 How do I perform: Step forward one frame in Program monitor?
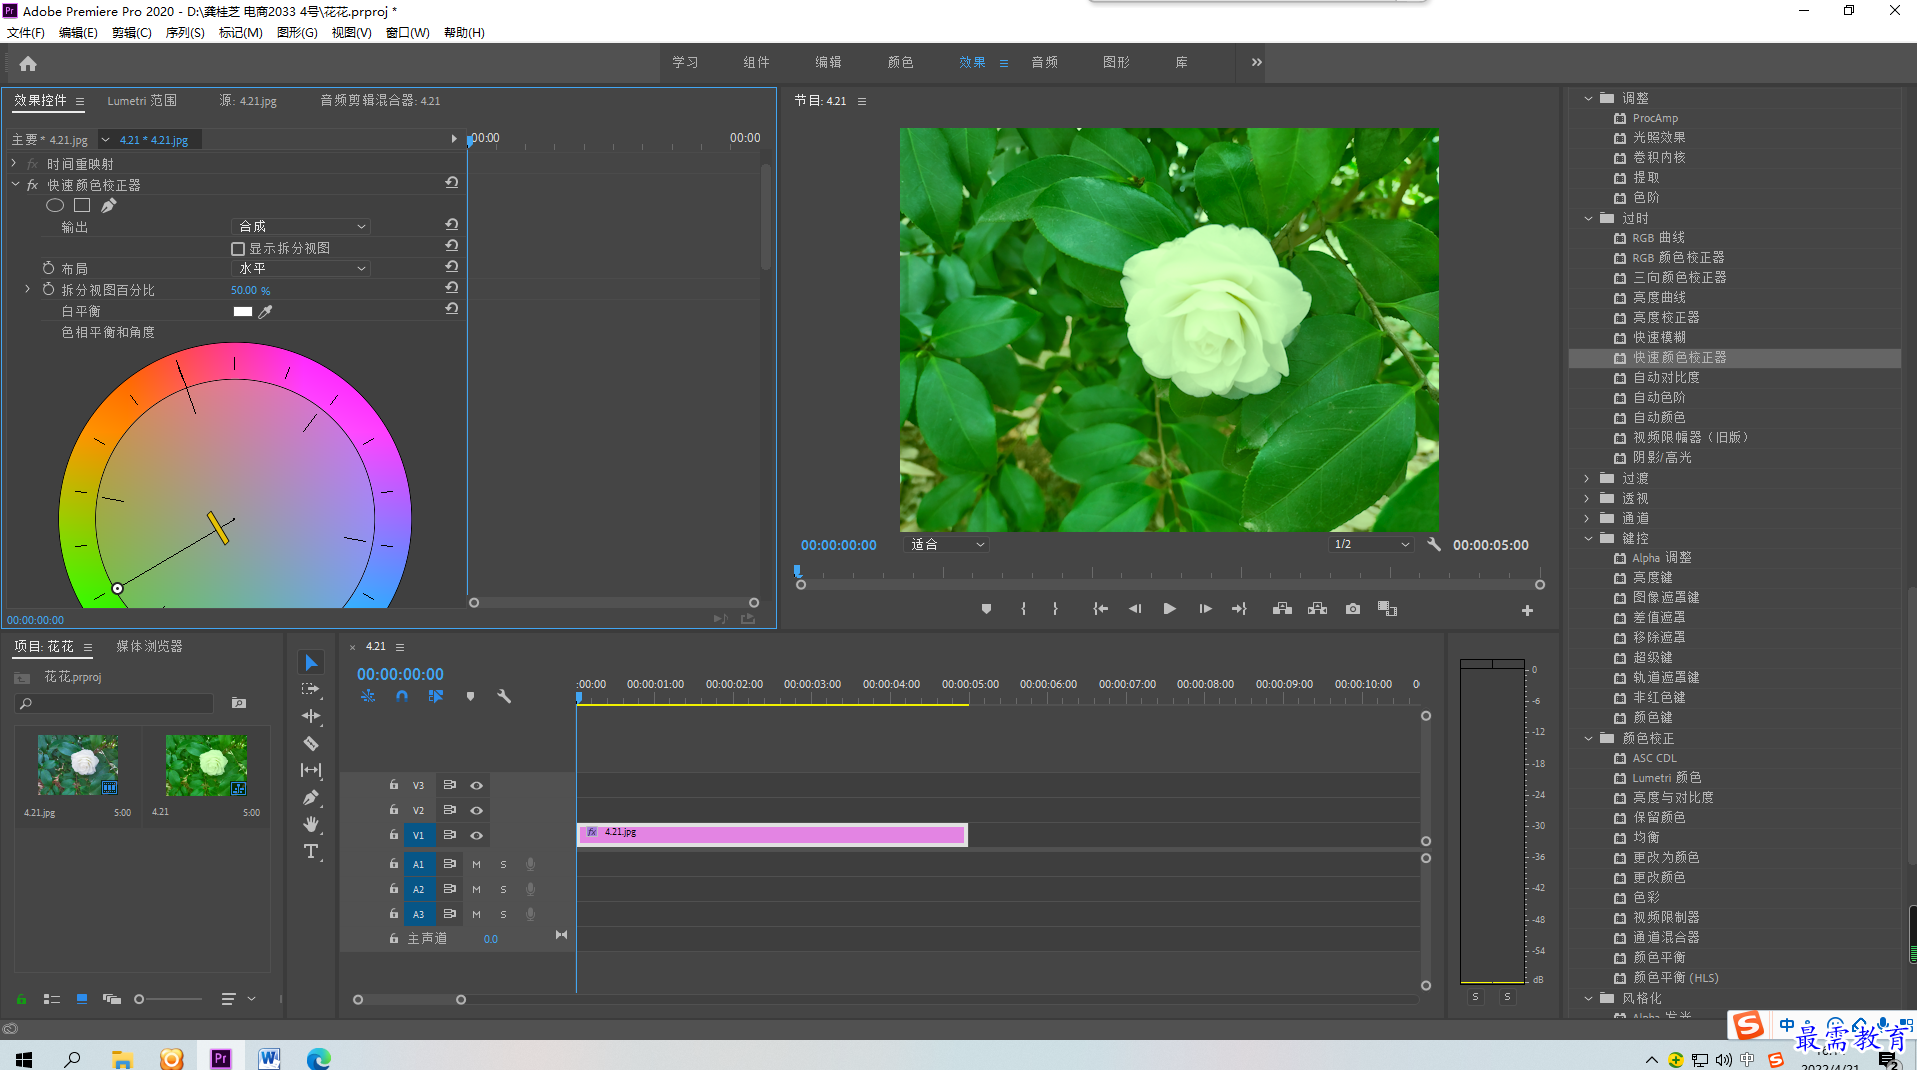pos(1205,609)
